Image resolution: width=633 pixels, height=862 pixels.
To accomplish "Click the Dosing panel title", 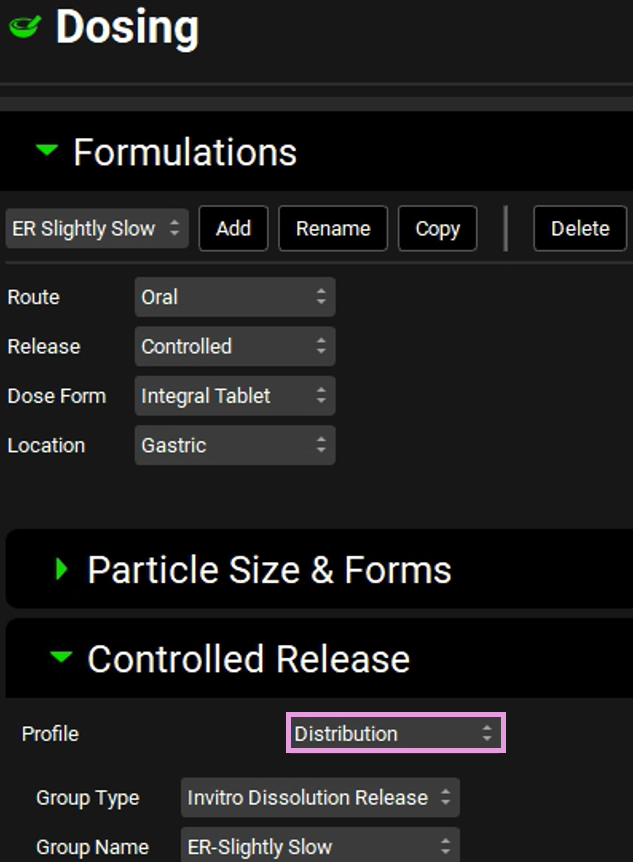I will coord(127,27).
